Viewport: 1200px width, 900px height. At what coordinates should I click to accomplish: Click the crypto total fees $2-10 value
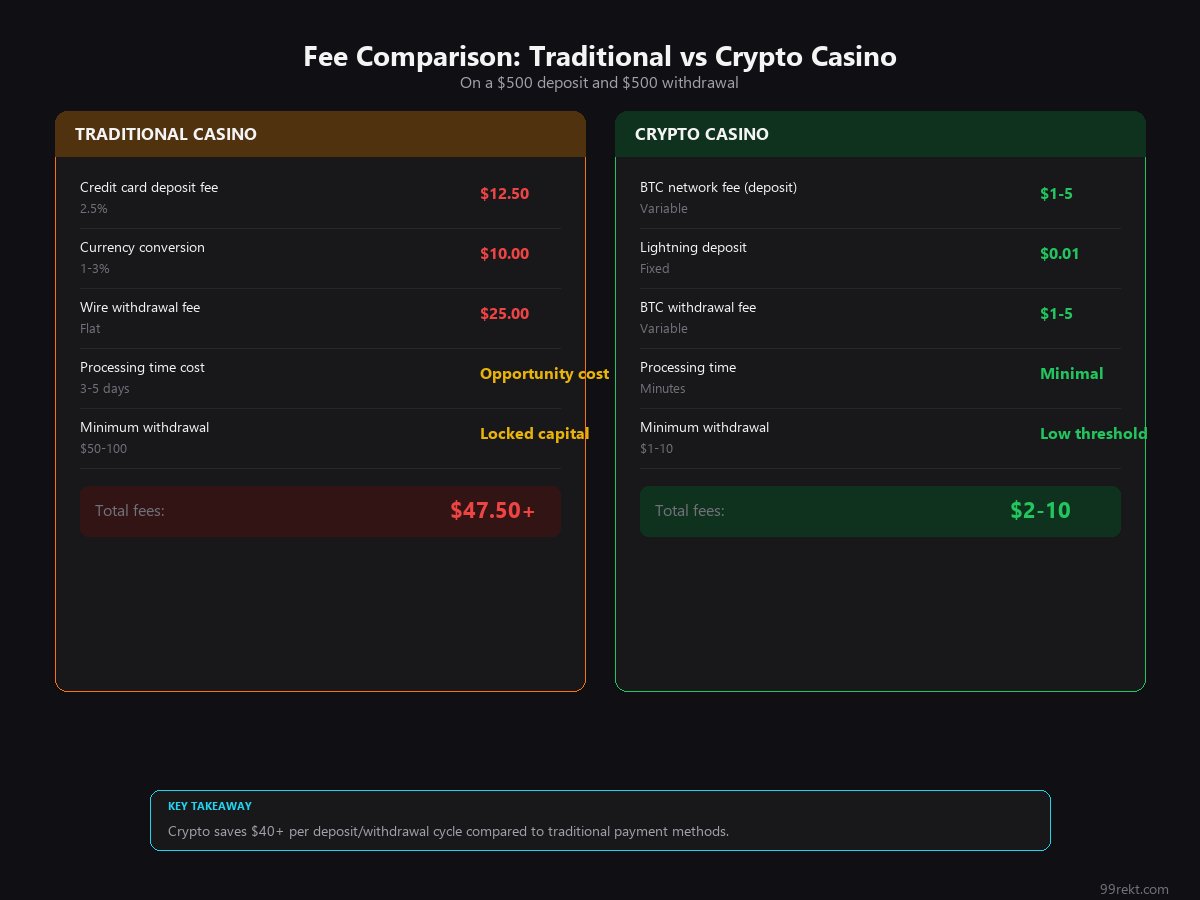pyautogui.click(x=1040, y=511)
